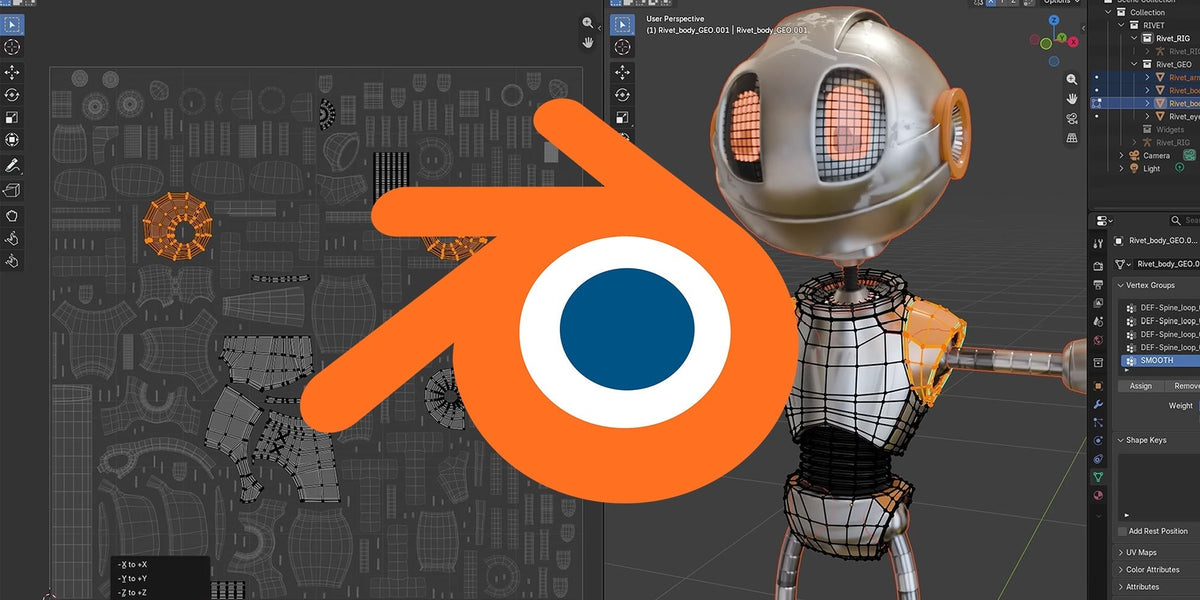
Task: Select the Pinch sculpt tool in UV editor
Action: click(12, 260)
